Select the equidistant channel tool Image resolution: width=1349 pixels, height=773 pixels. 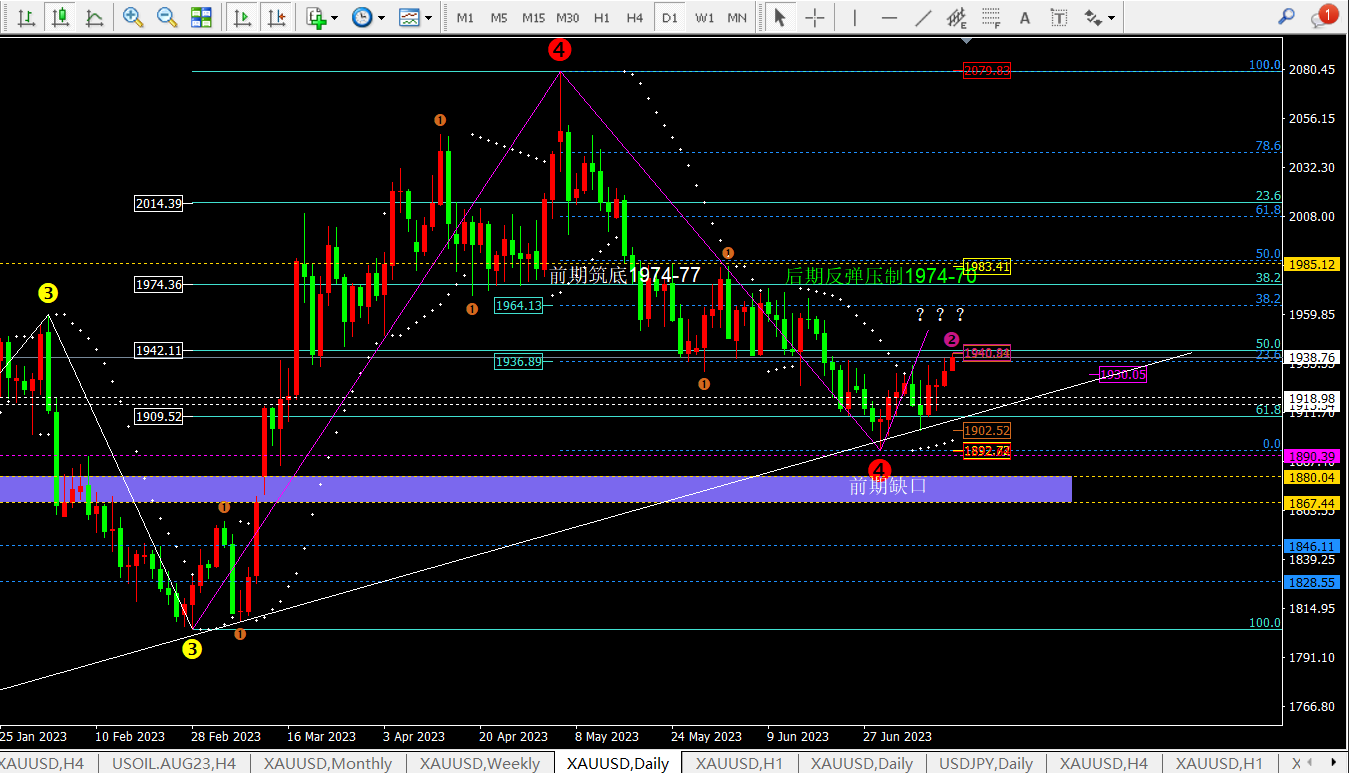[957, 17]
